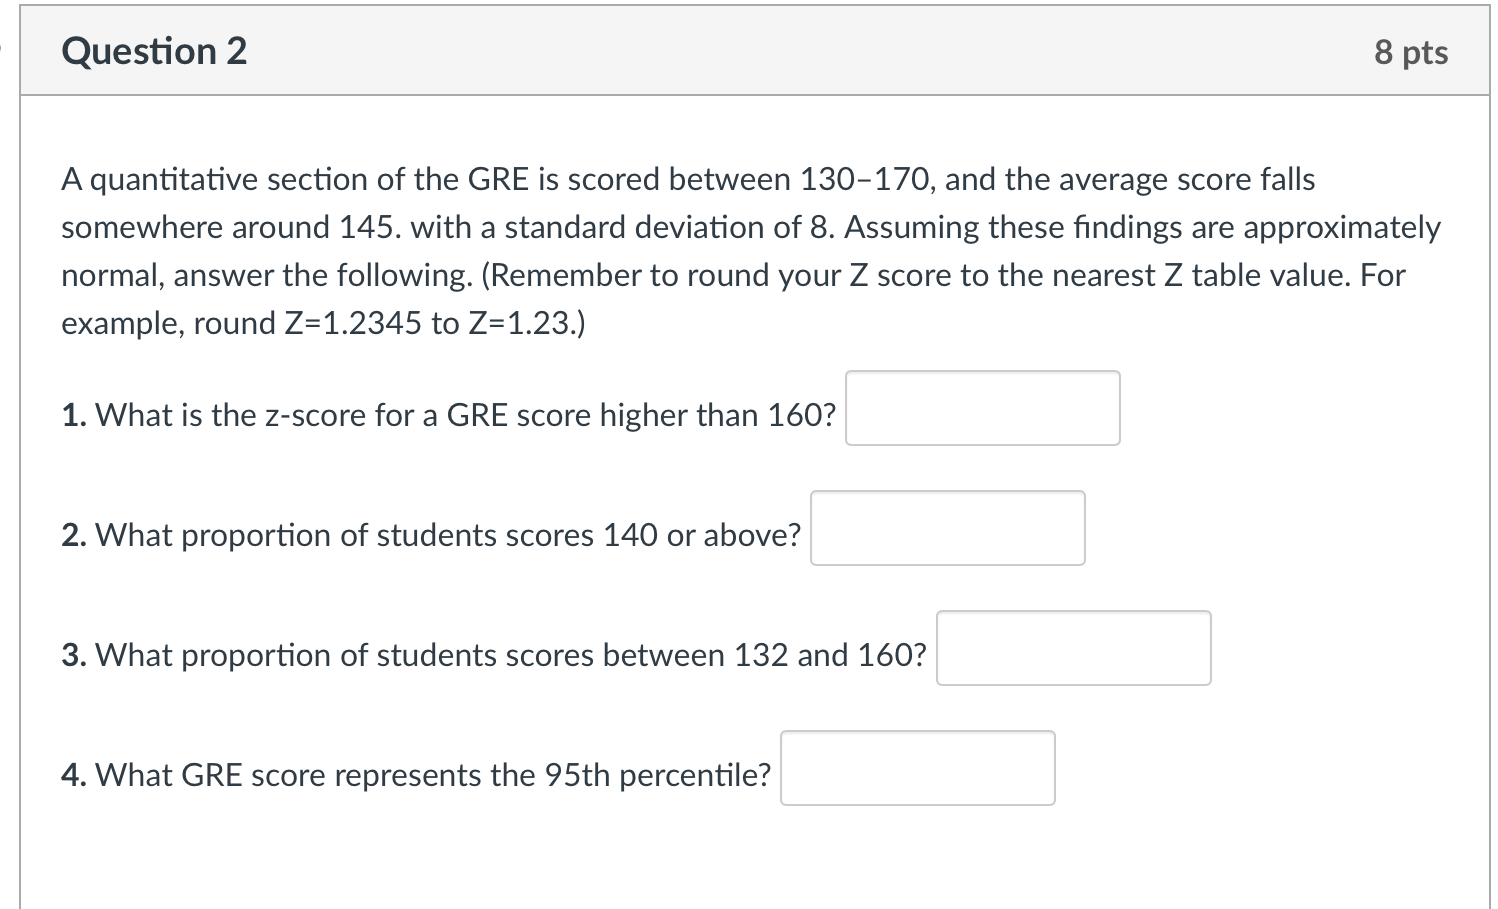This screenshot has width=1498, height=909.
Task: Click inside the first empty response field
Action: click(981, 408)
